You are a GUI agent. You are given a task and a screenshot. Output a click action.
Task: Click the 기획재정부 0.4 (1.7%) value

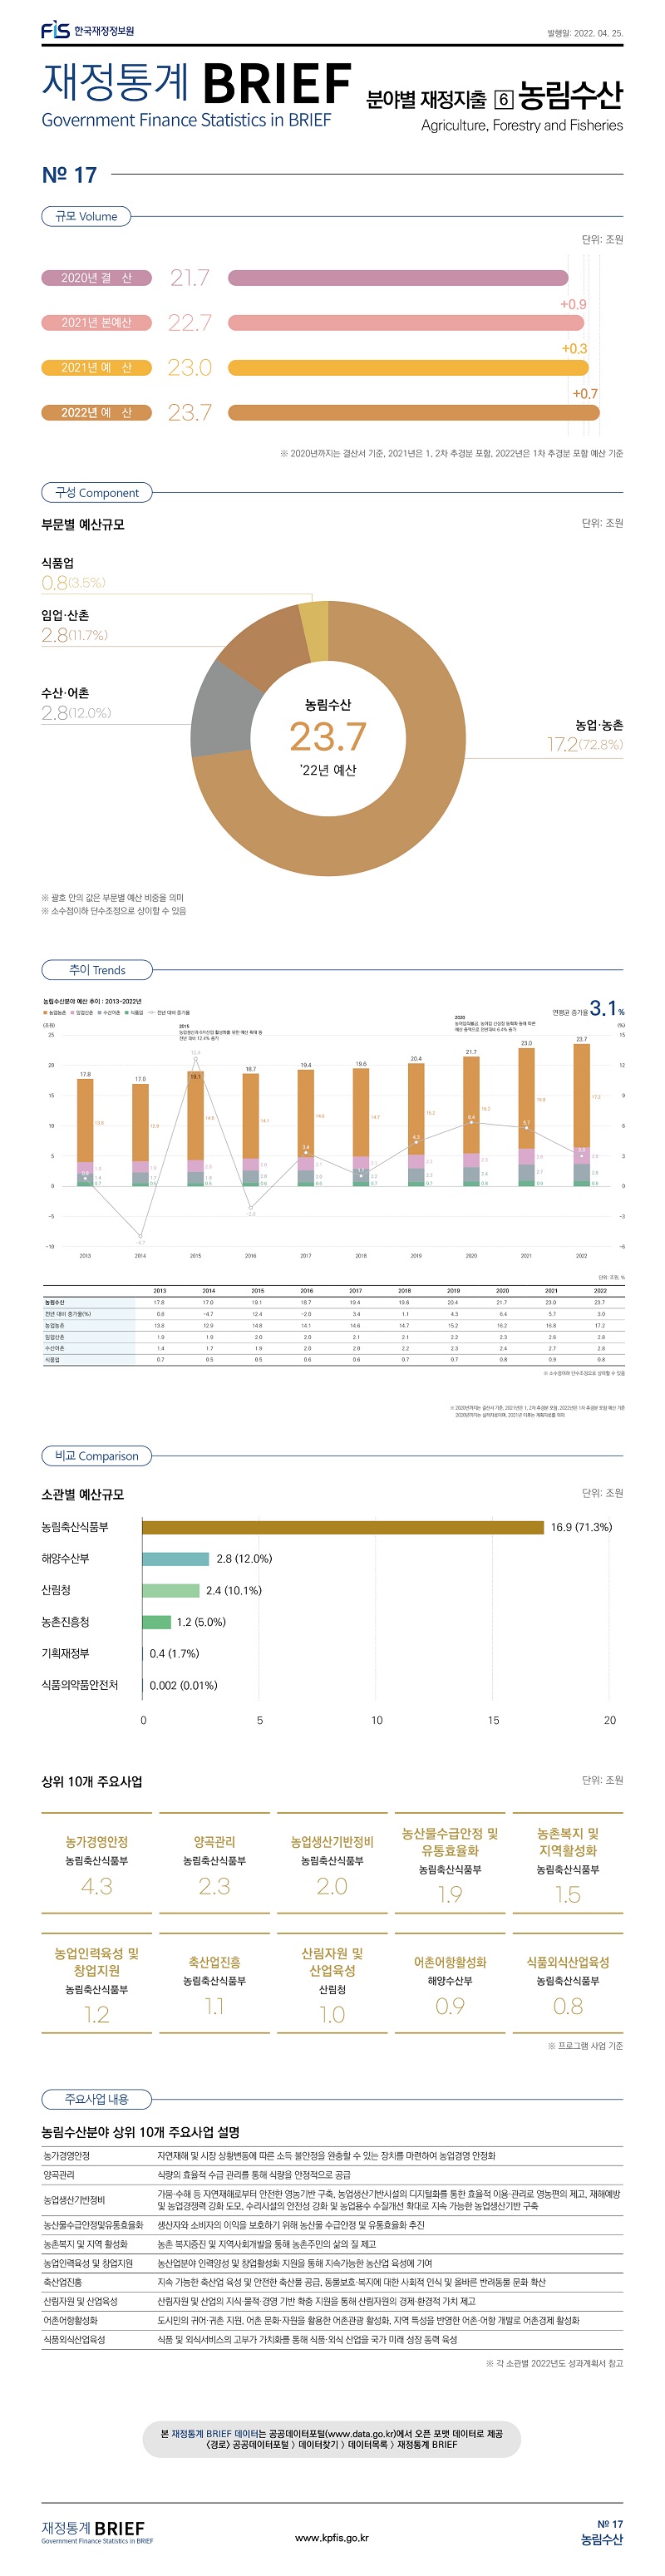(x=174, y=1654)
